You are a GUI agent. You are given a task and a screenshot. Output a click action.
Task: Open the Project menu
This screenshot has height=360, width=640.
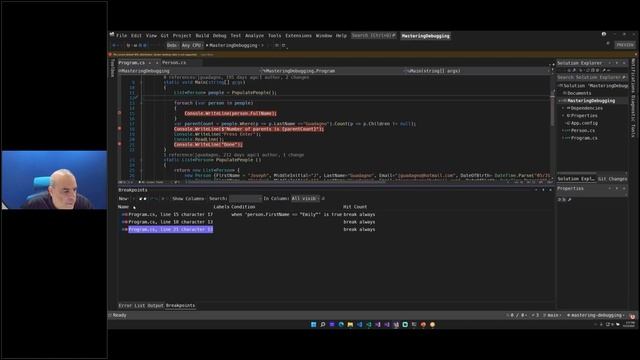(x=182, y=36)
